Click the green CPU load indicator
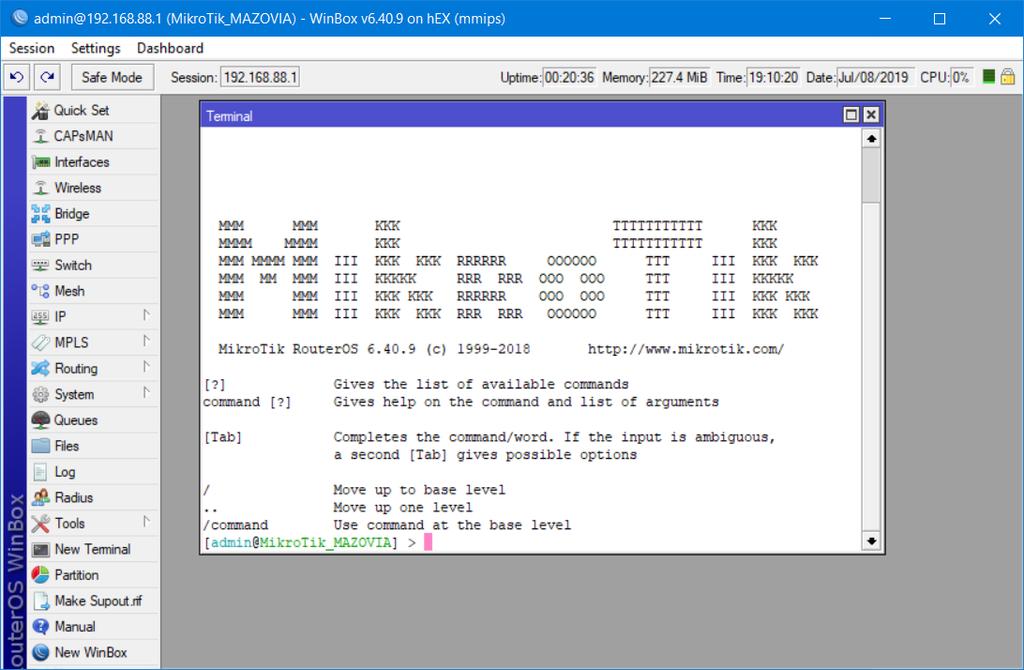Image resolution: width=1024 pixels, height=670 pixels. click(x=989, y=76)
